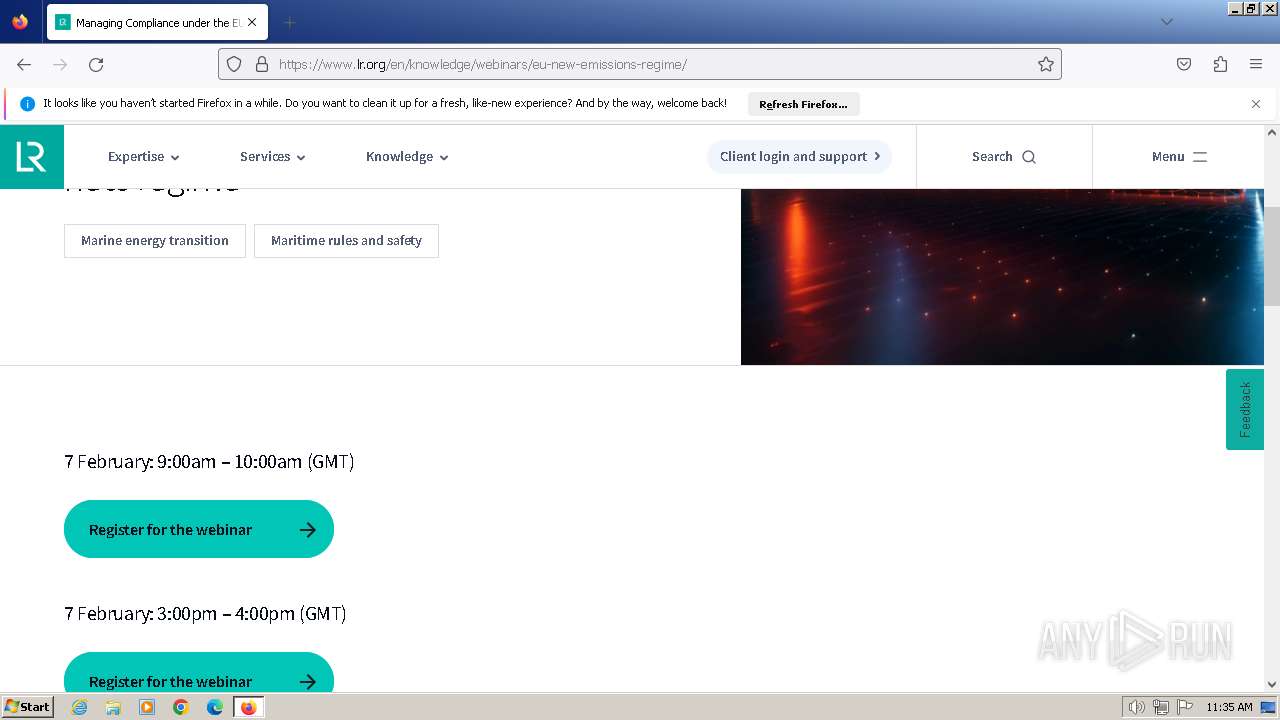Image resolution: width=1280 pixels, height=720 pixels.
Task: Click the Refresh Firefox button
Action: coord(803,104)
